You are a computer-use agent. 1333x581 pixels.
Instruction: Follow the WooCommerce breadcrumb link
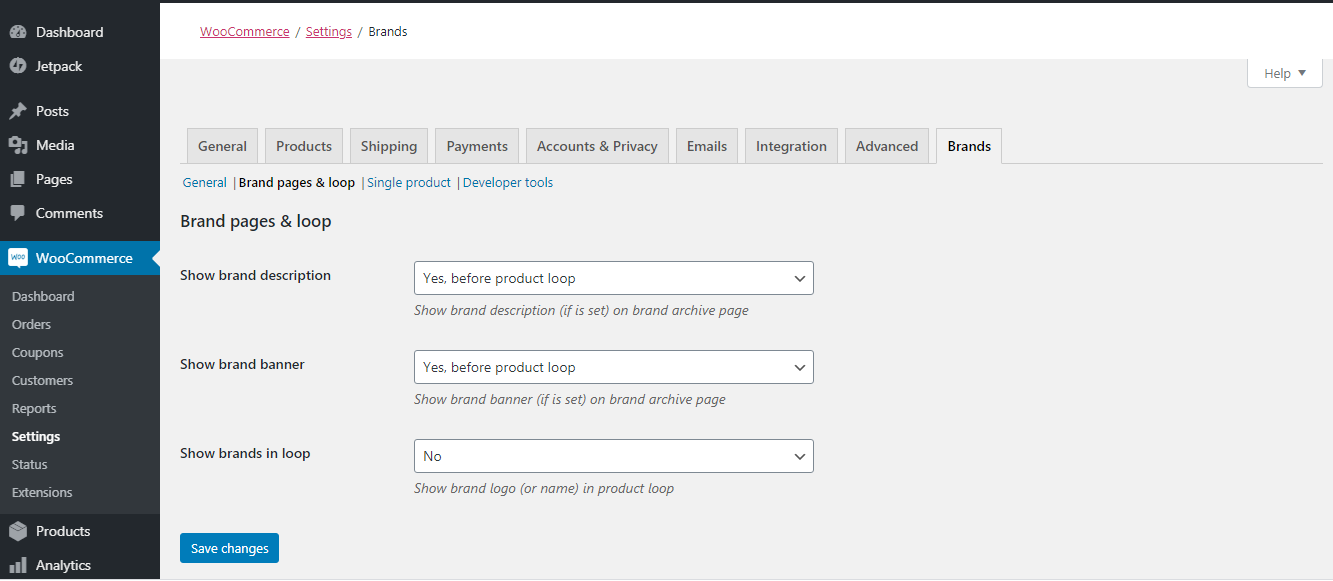pyautogui.click(x=244, y=31)
